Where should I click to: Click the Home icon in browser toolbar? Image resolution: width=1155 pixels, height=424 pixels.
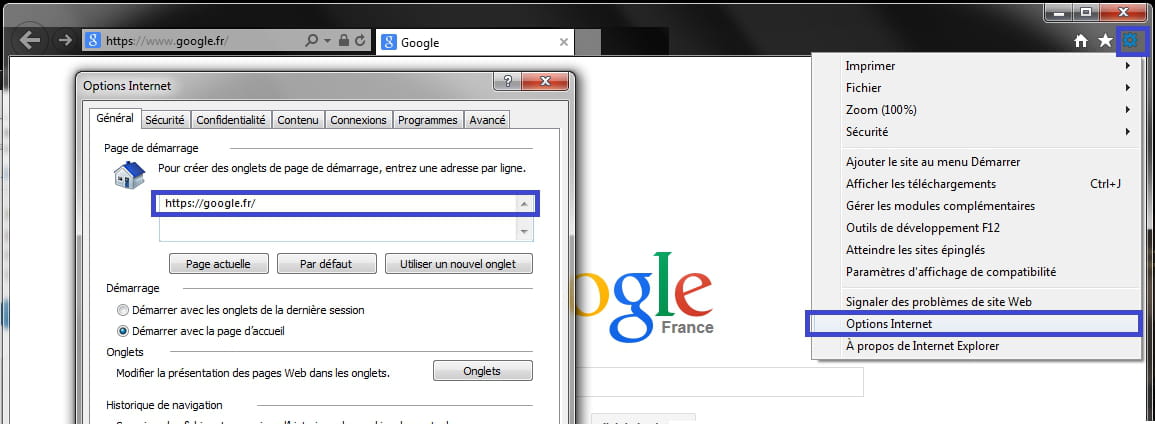point(1081,41)
